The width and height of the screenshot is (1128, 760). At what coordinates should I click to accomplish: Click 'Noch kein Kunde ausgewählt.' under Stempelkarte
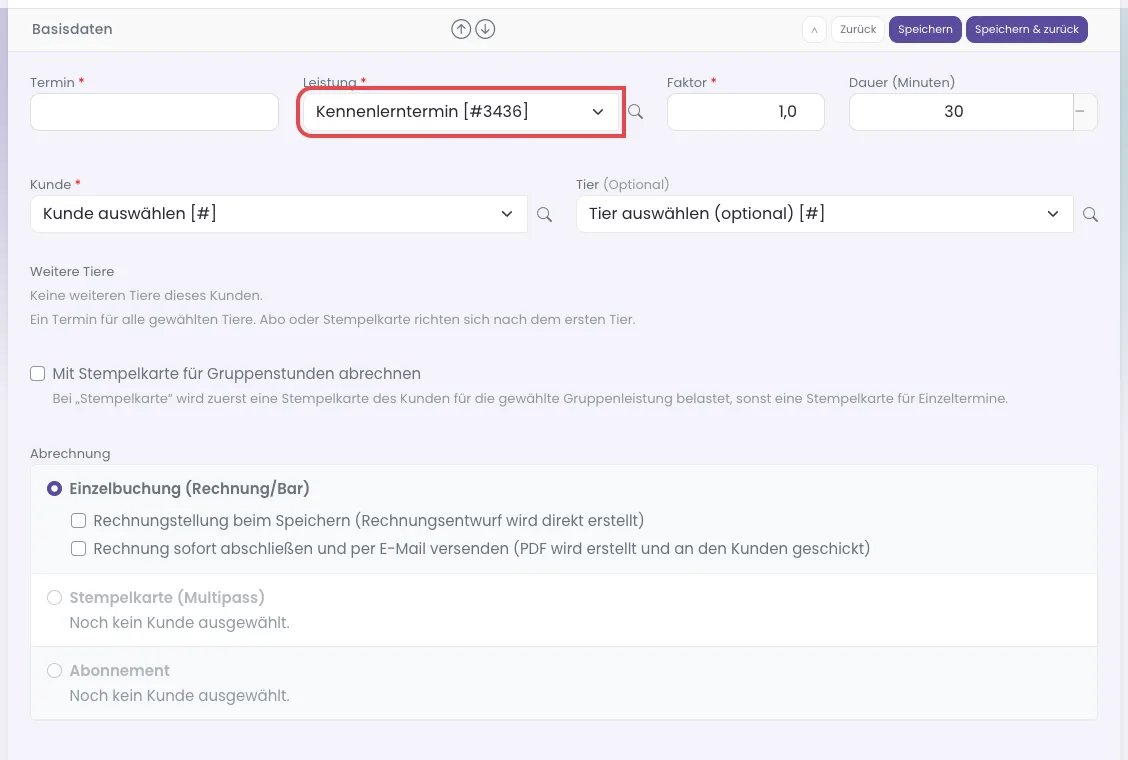coord(179,623)
